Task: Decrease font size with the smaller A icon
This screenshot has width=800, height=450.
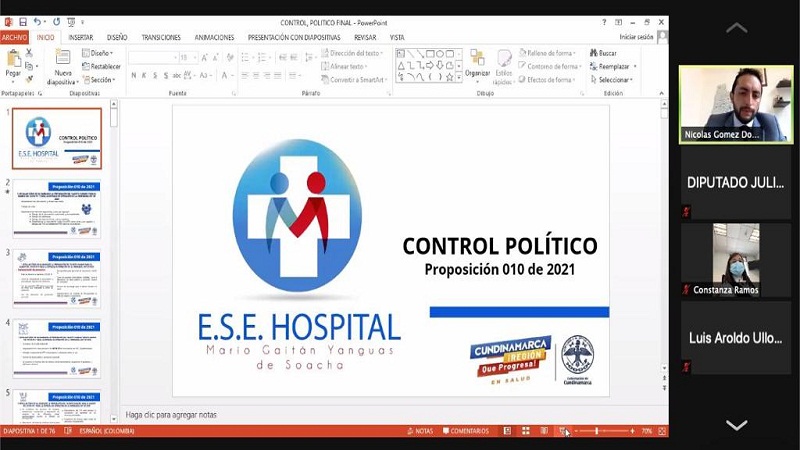Action: [x=215, y=58]
